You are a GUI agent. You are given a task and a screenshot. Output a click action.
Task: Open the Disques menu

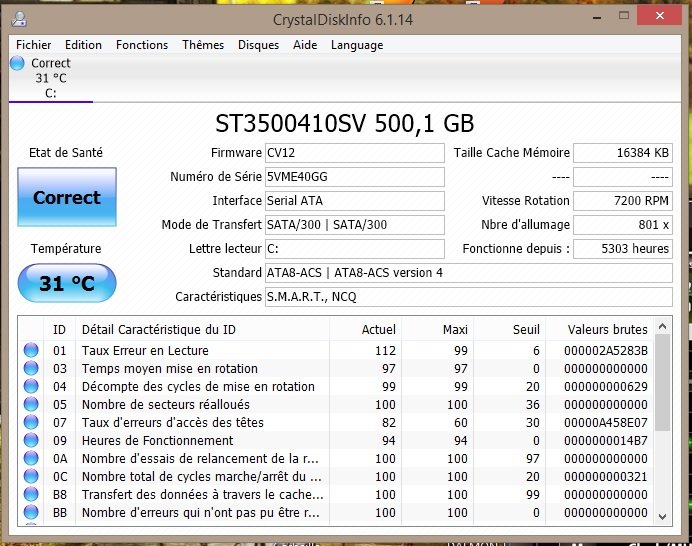click(x=258, y=45)
